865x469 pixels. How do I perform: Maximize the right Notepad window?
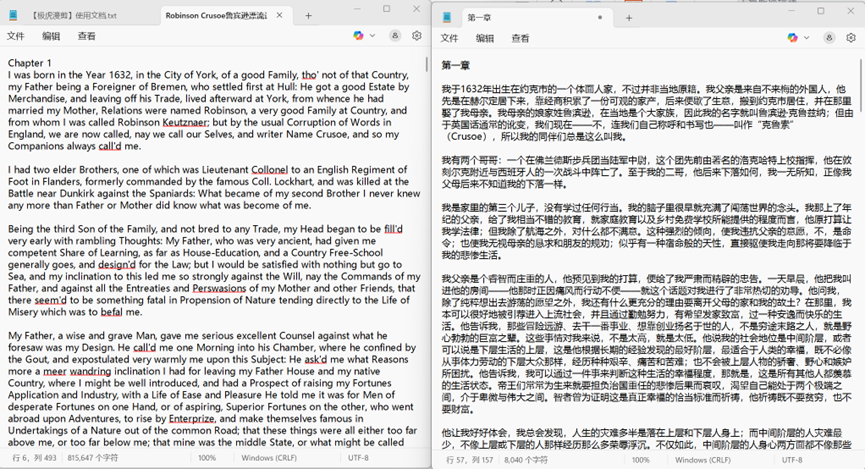(x=821, y=11)
